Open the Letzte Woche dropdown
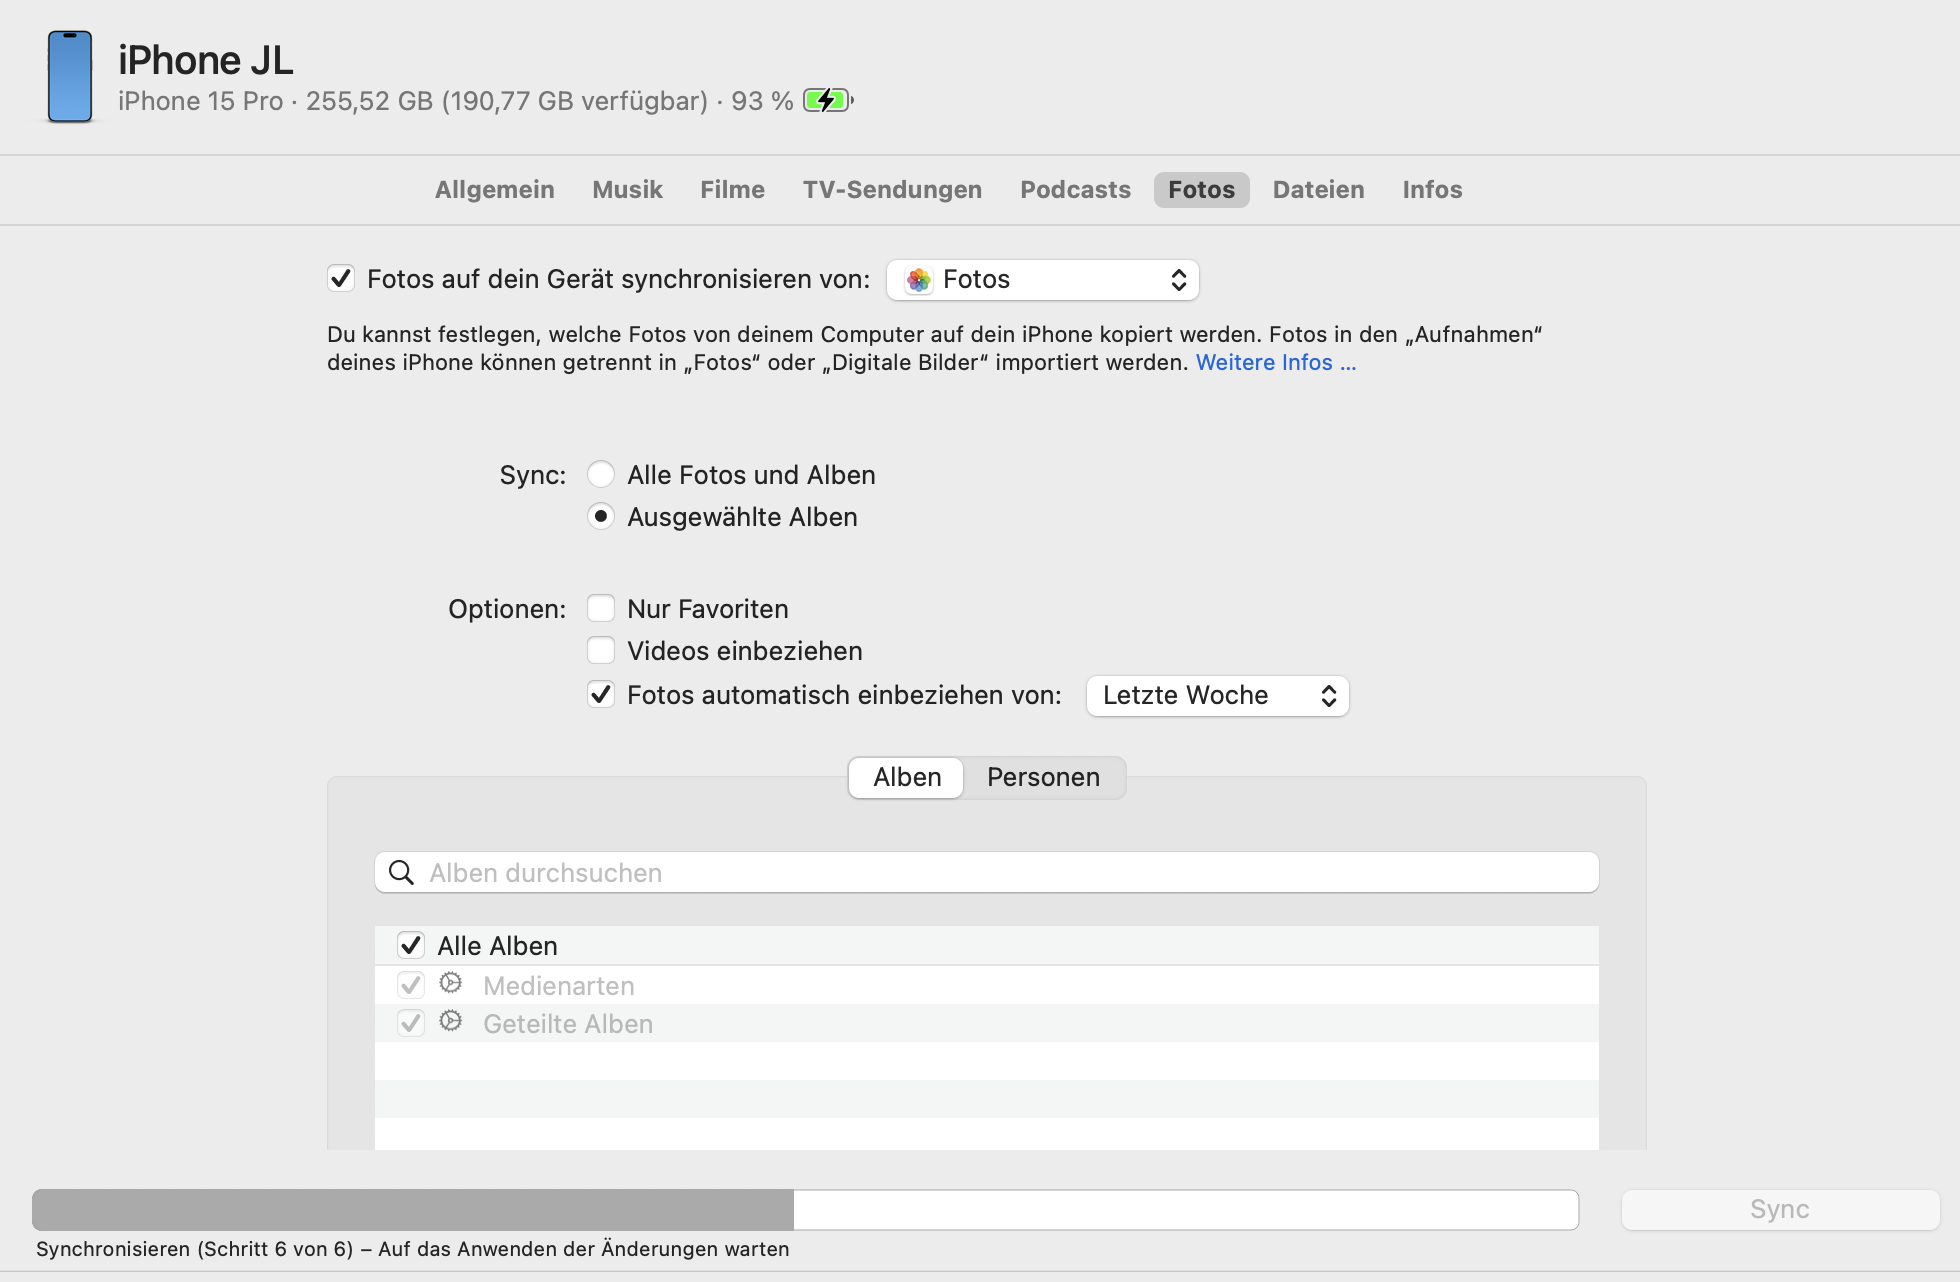 point(1217,696)
